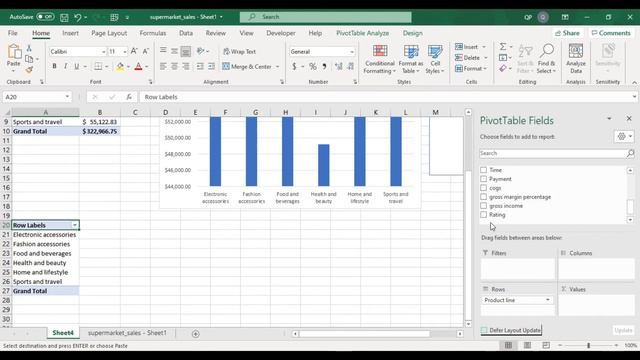Click the AutoSum sigma icon
The height and width of the screenshot is (360, 640).
click(x=503, y=47)
